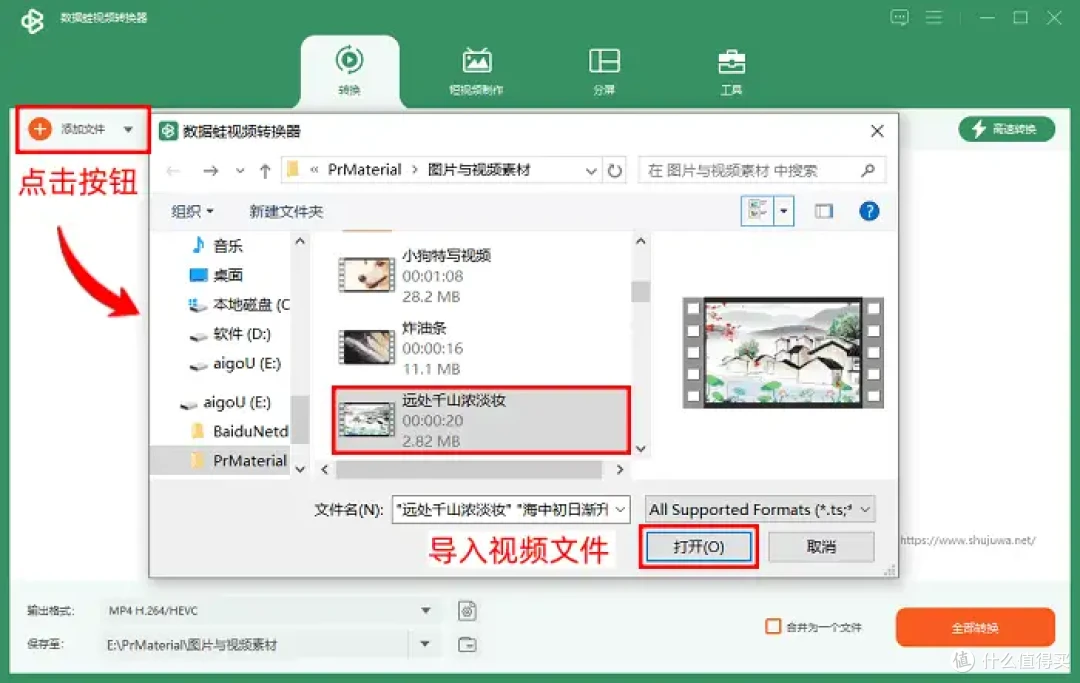
Task: Expand the 添加文件 dropdown arrow
Action: [x=128, y=129]
